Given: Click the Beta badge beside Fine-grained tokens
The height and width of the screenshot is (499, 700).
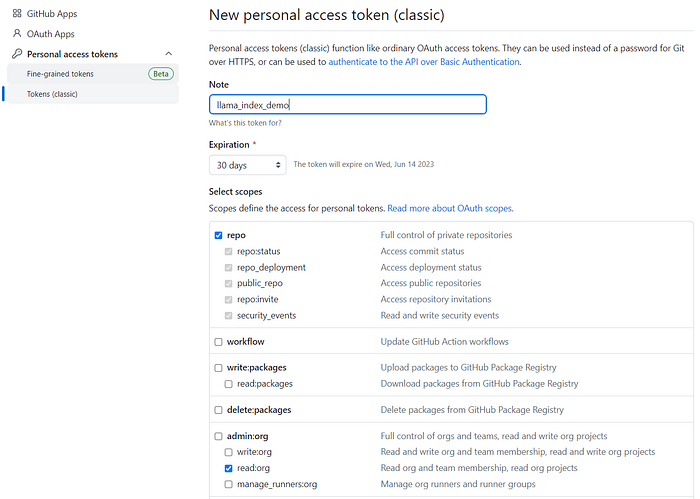Looking at the screenshot, I should point(160,74).
